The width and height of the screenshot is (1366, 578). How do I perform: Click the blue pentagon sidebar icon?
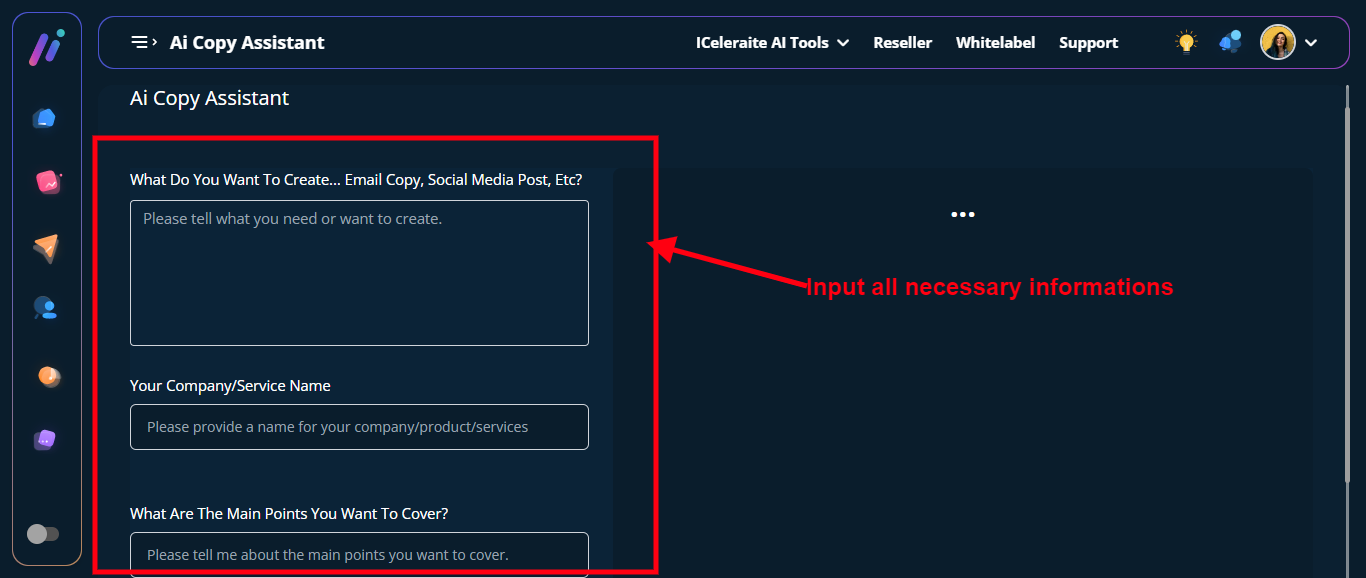[x=44, y=119]
